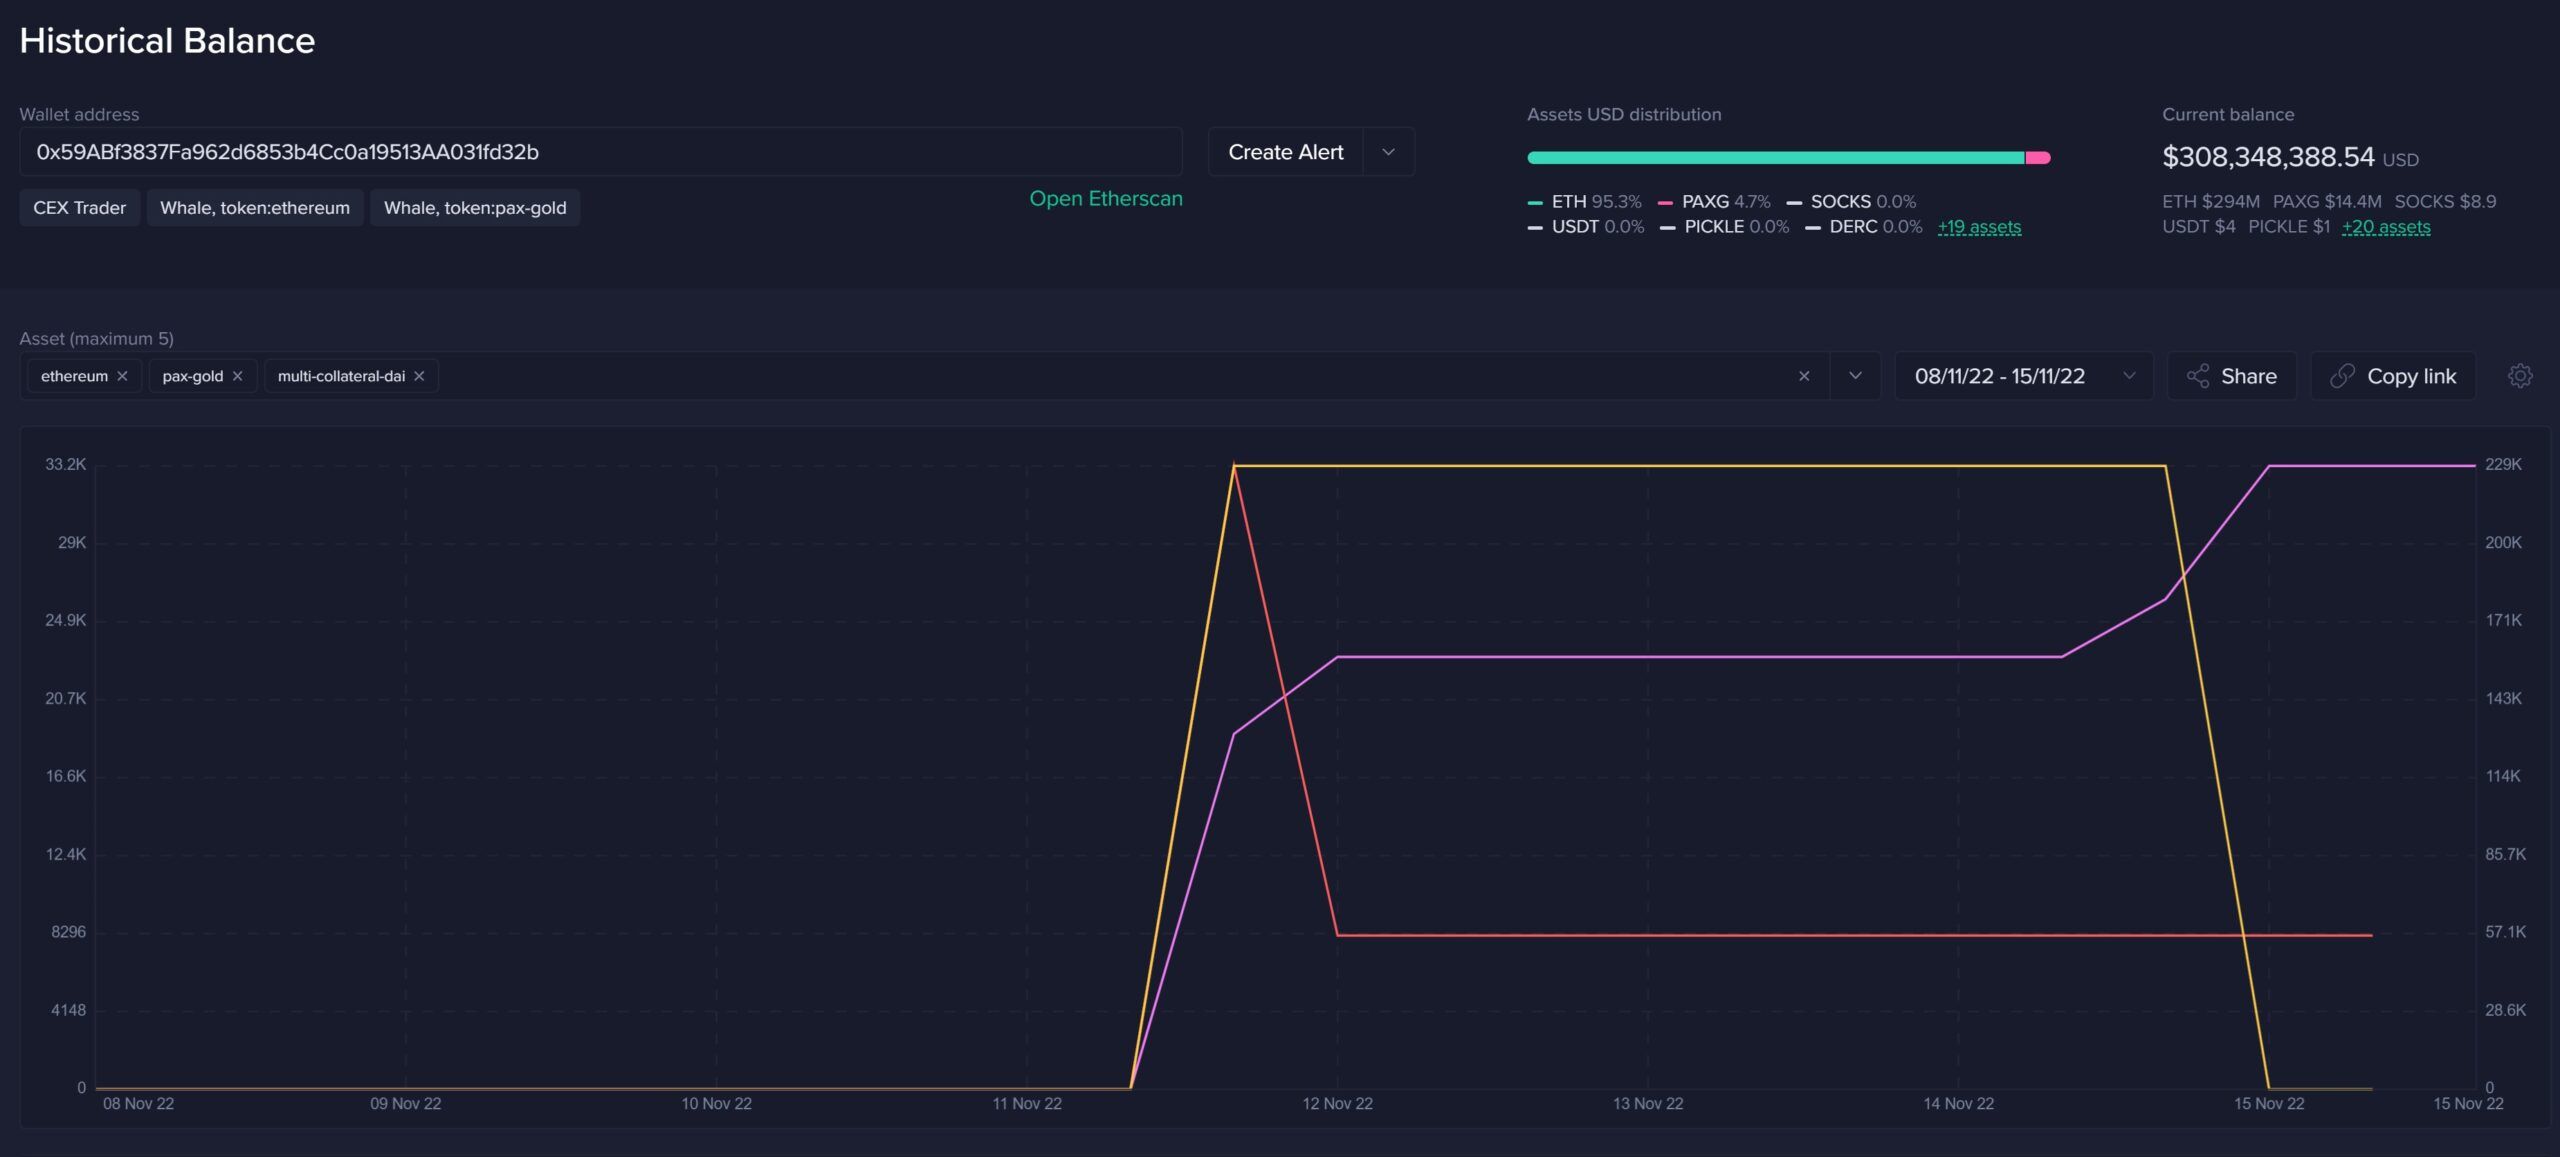This screenshot has width=2560, height=1157.
Task: Click the wallet address input field
Action: tap(600, 152)
